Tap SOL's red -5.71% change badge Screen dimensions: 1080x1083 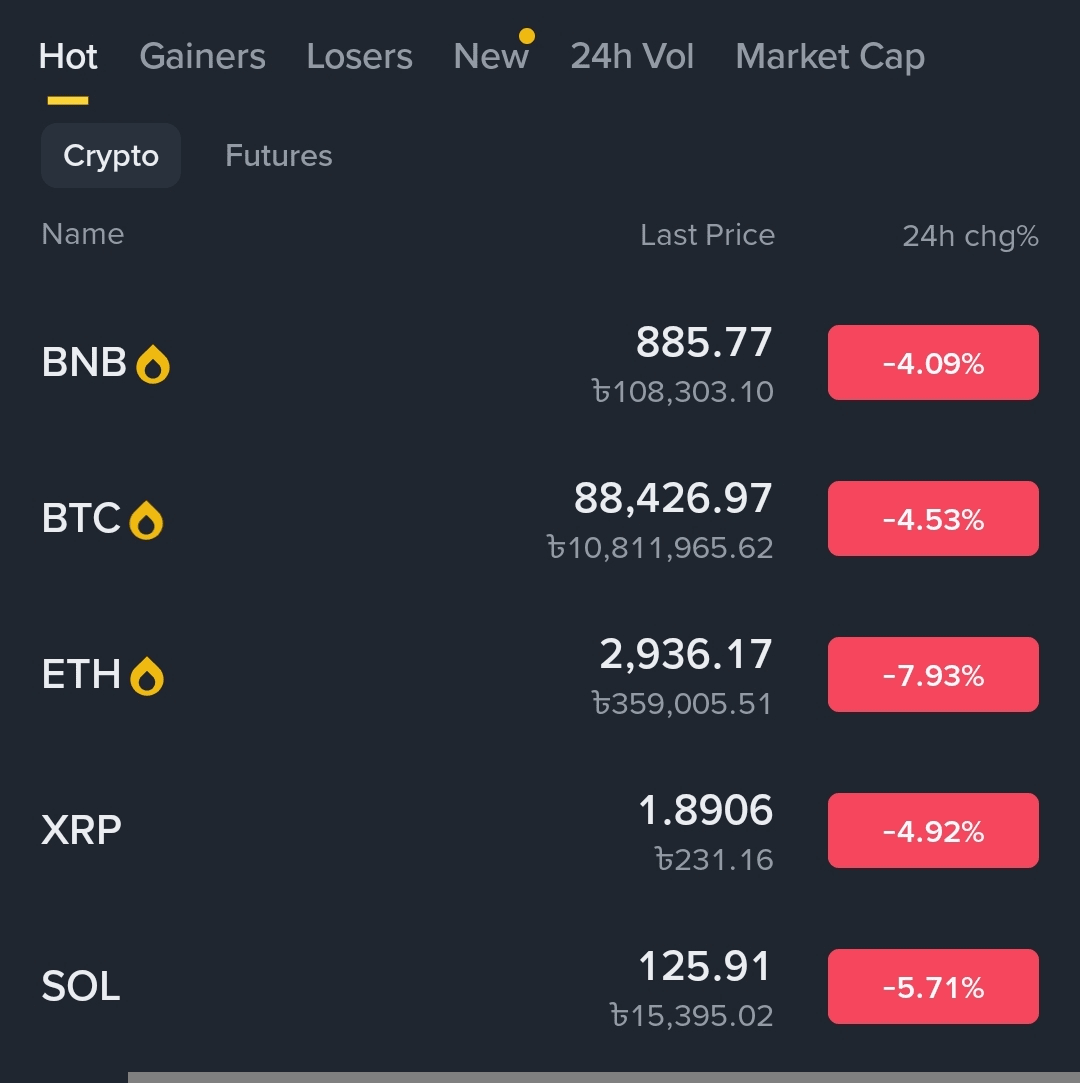point(933,987)
